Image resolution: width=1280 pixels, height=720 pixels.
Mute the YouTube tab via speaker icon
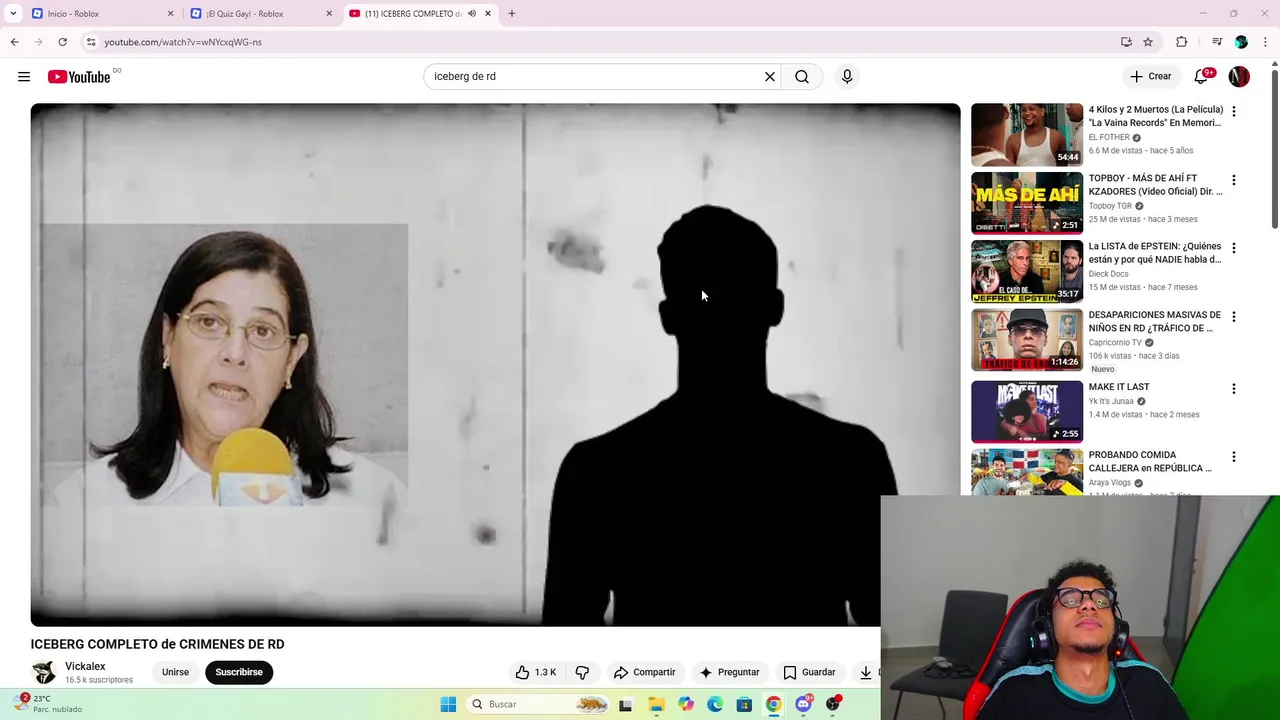472,14
